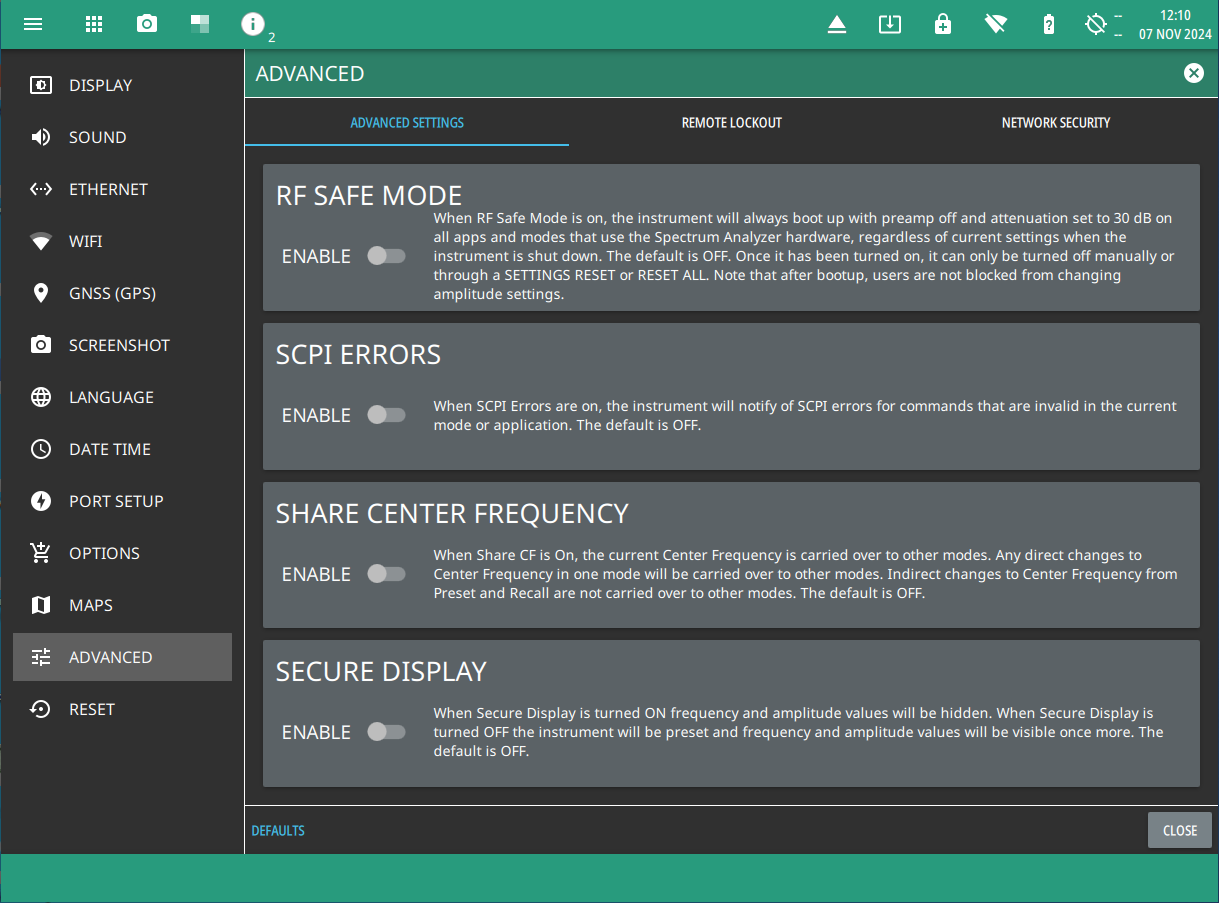
Task: Enable the Secure Display switch
Action: click(386, 732)
